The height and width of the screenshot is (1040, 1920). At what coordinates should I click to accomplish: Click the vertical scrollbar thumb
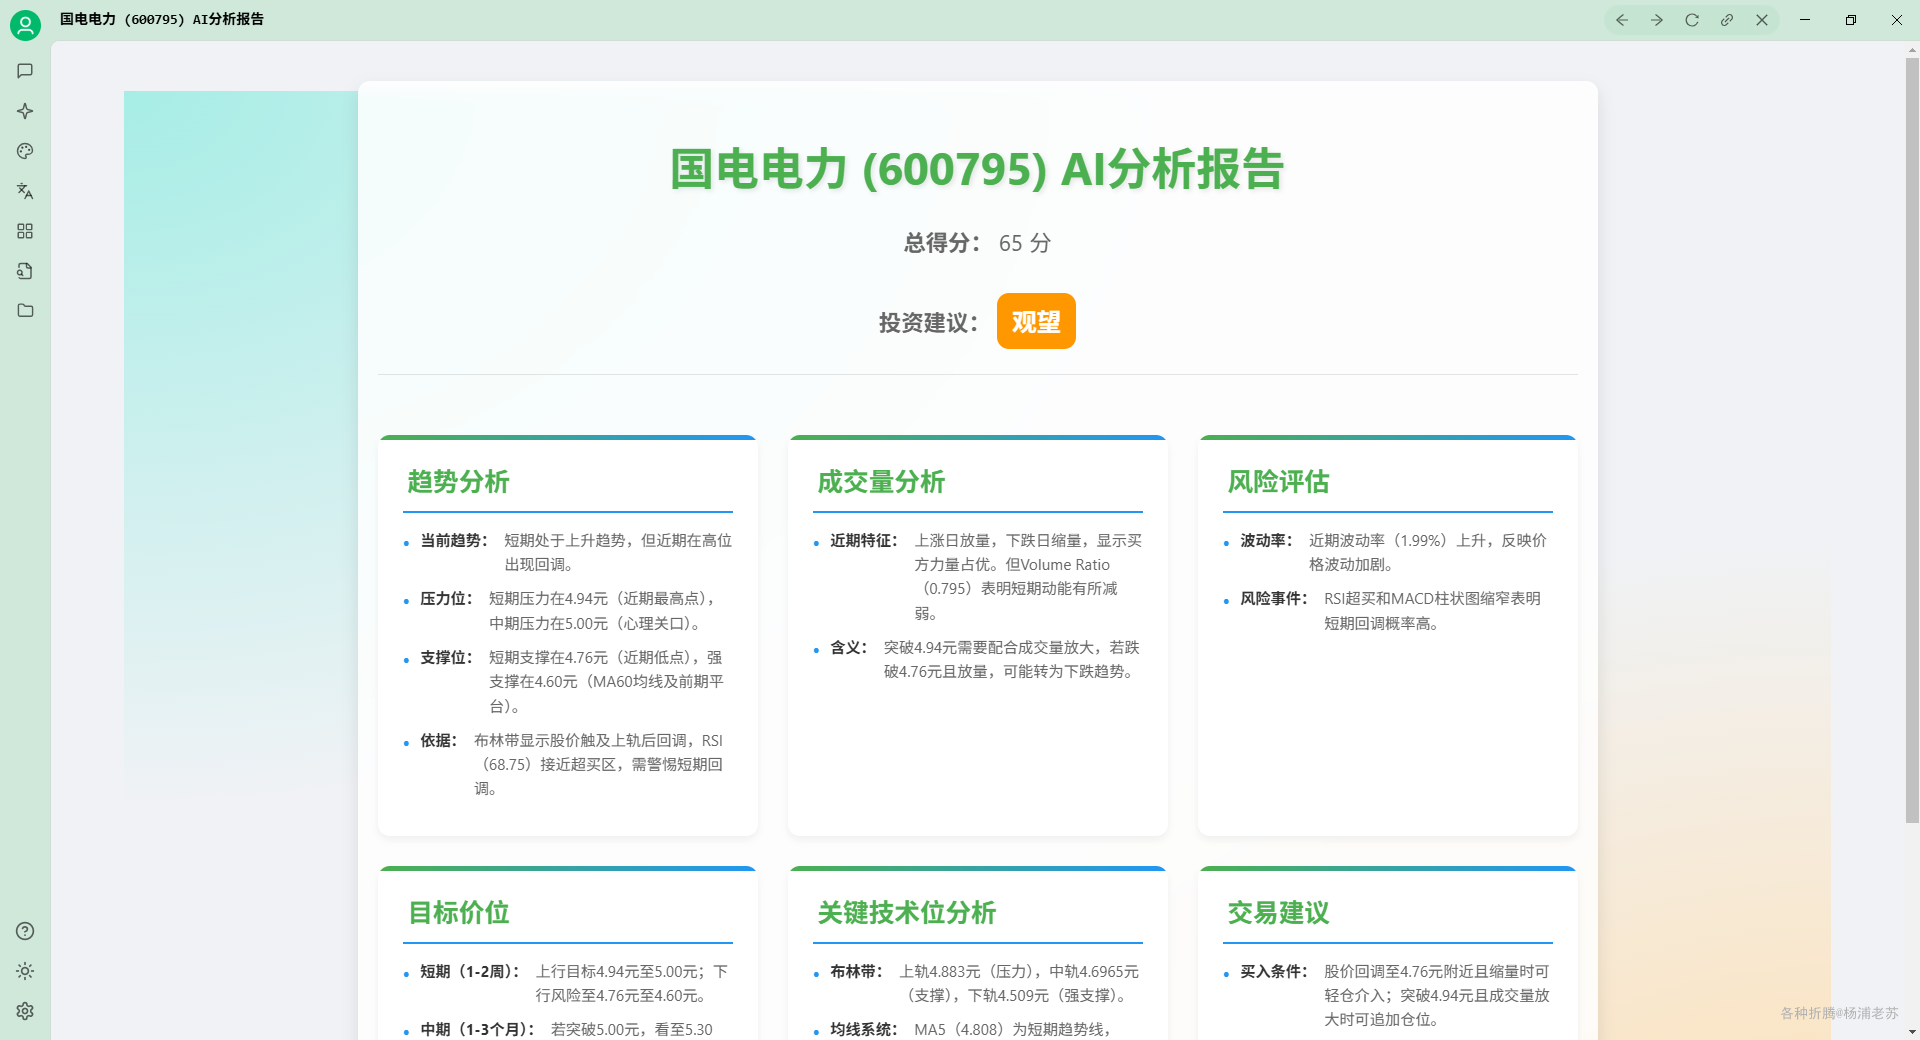click(1912, 440)
